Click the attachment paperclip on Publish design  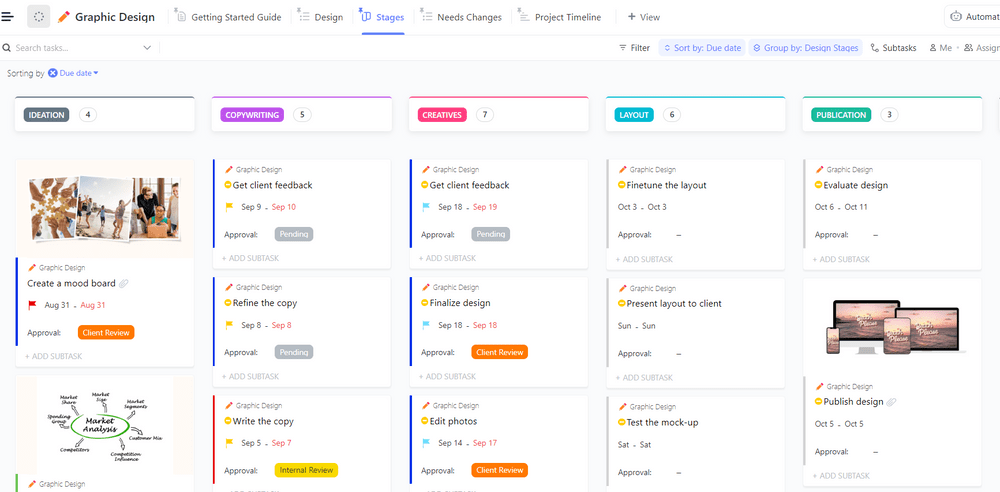(x=891, y=402)
